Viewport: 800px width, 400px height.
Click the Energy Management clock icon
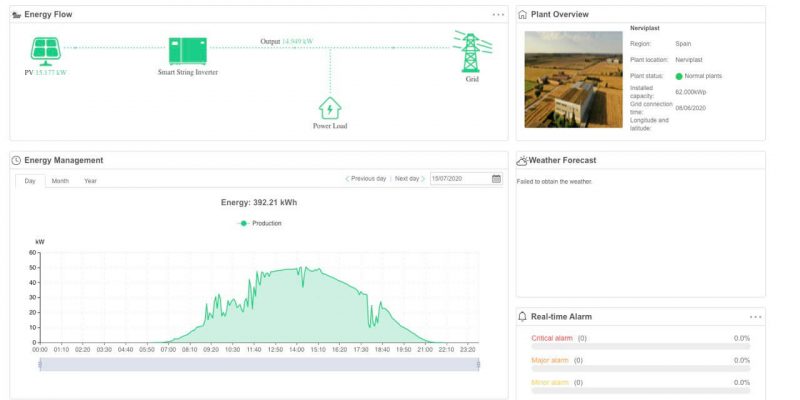[x=16, y=160]
